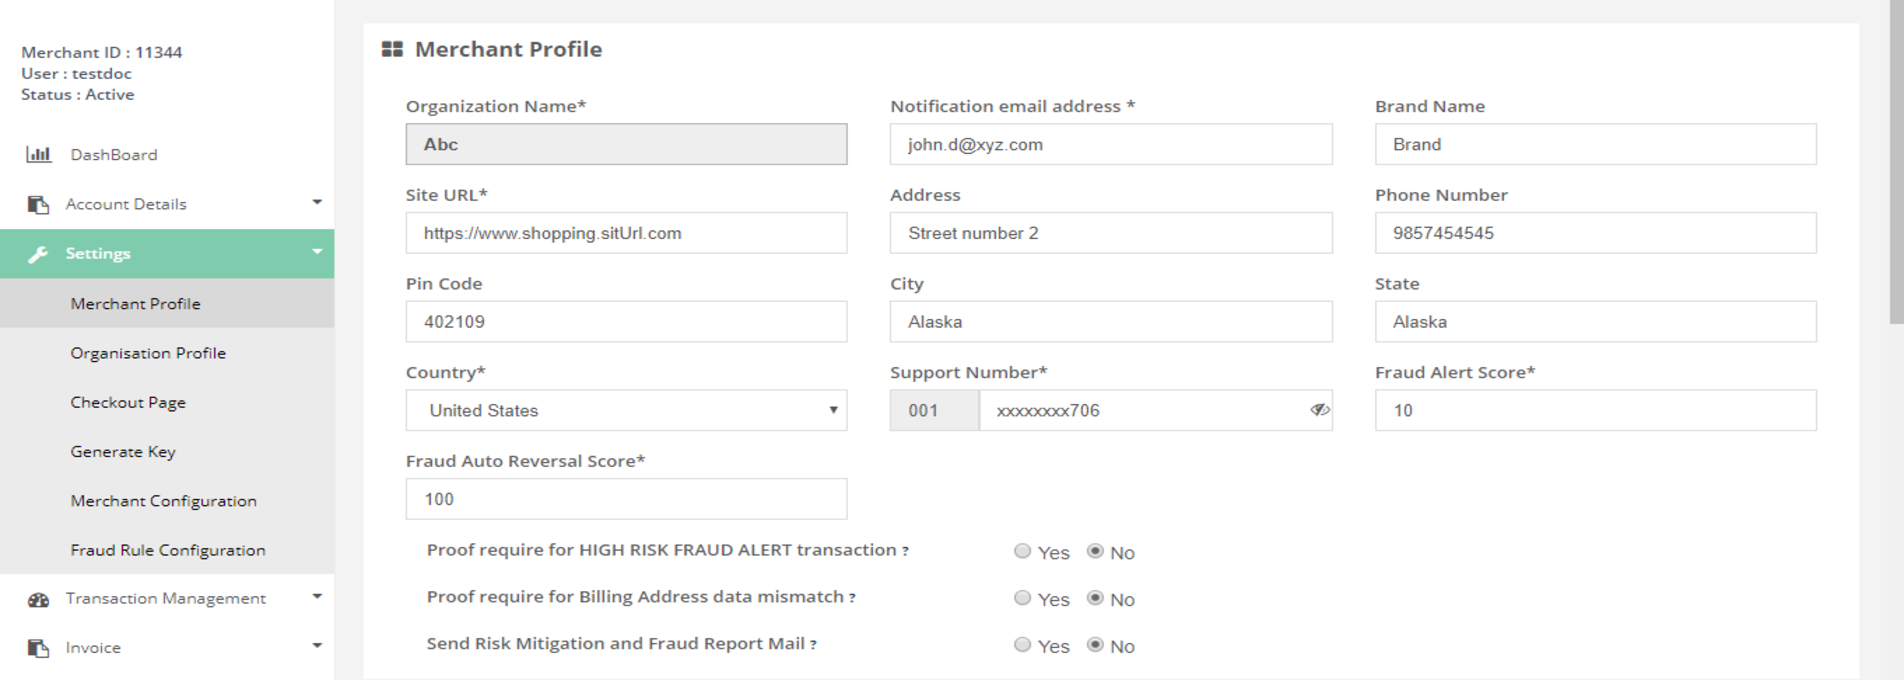Click the page vertical scrollbar
This screenshot has height=680, width=1904.
pos(1895,160)
